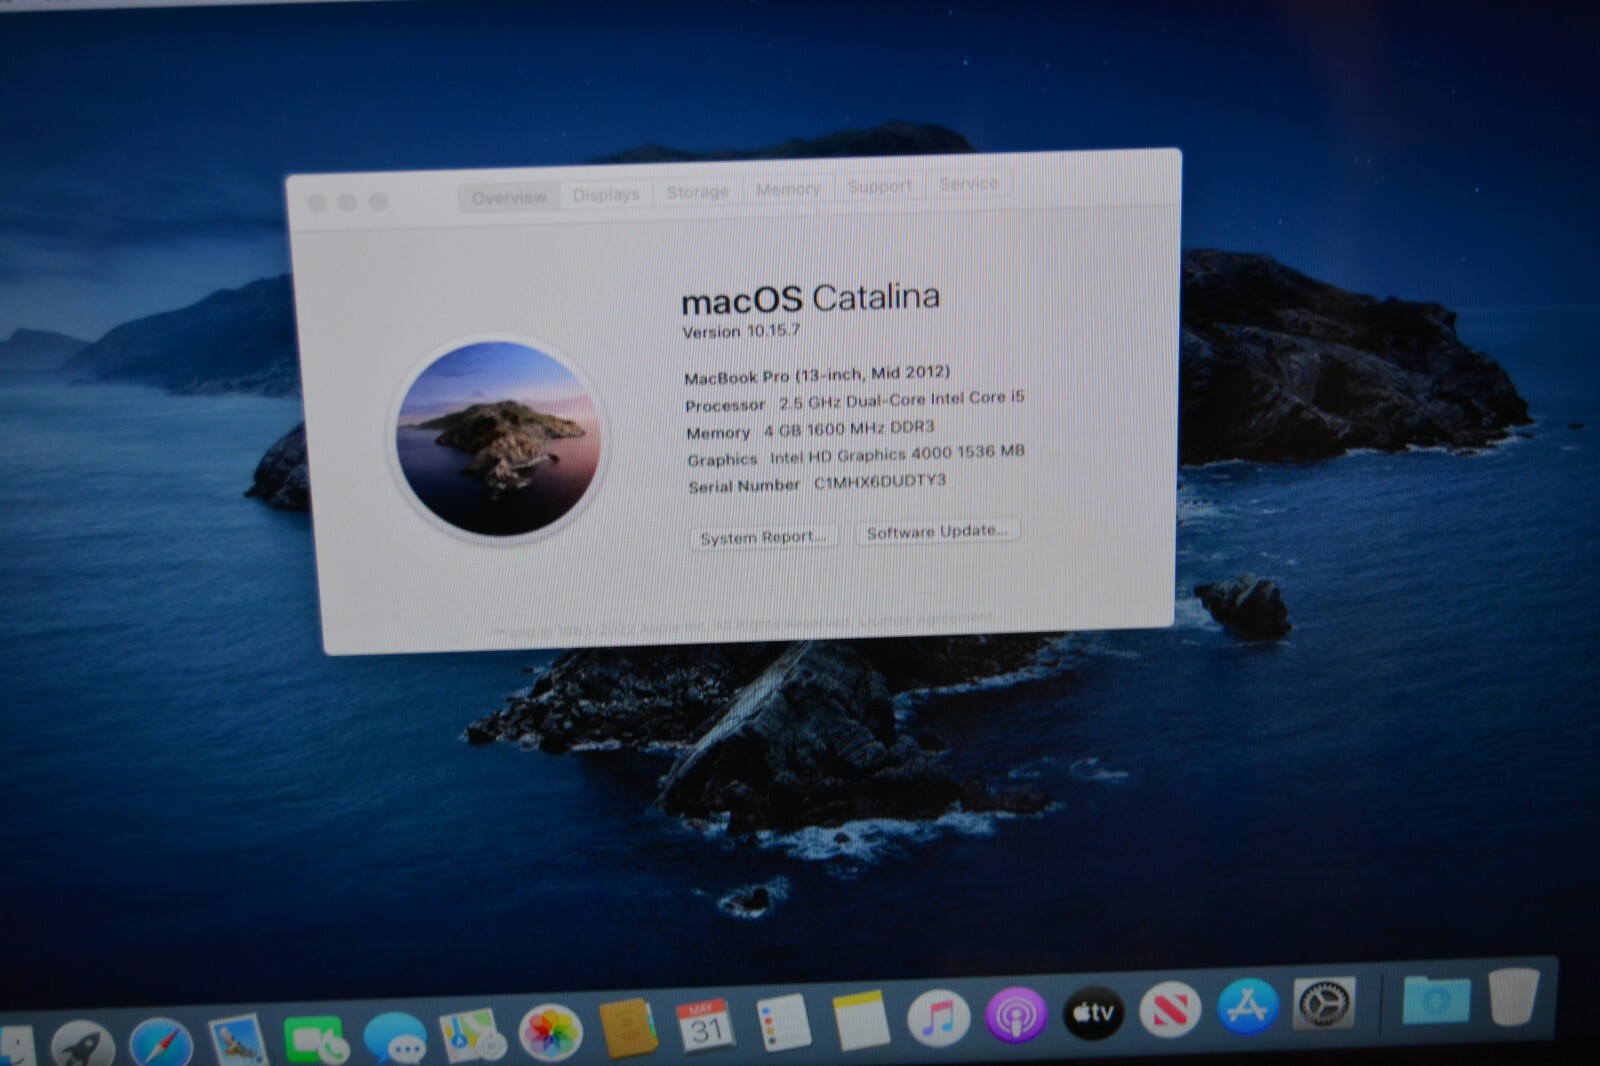The width and height of the screenshot is (1600, 1066).
Task: Launch Maps from the dock
Action: (472, 1035)
